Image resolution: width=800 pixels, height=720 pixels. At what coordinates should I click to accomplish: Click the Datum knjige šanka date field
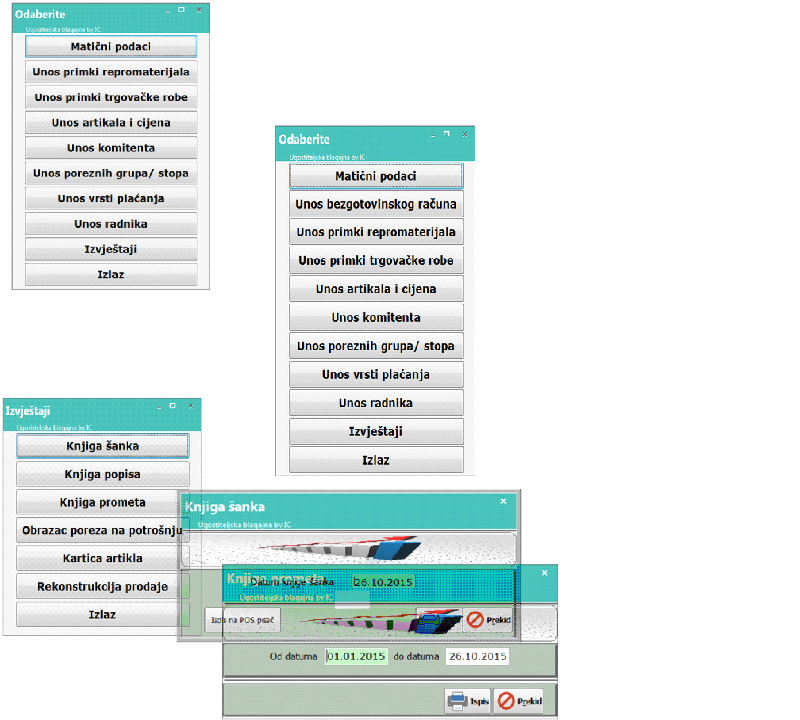click(x=383, y=582)
